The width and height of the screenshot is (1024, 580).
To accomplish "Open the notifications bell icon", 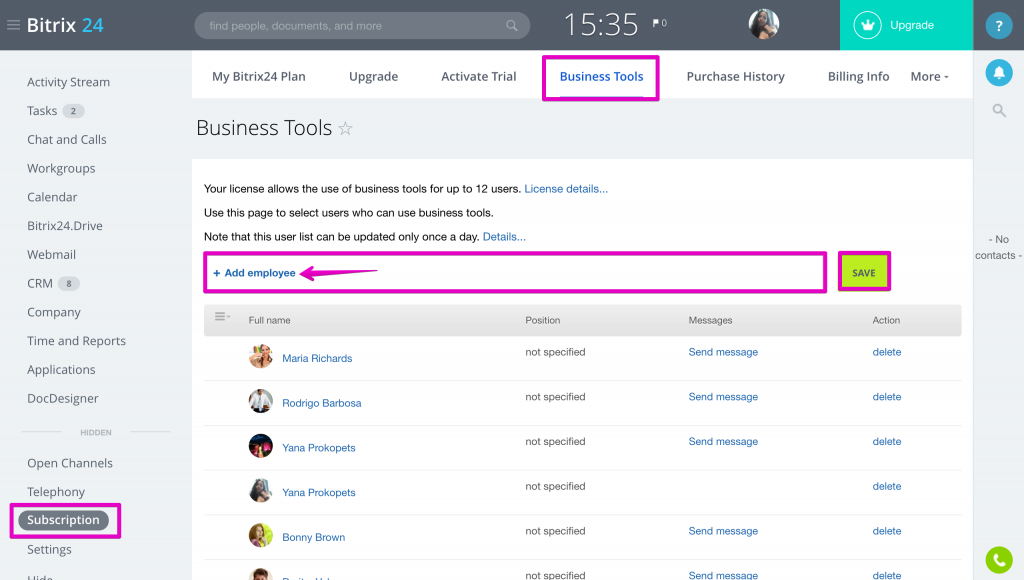I will [999, 72].
